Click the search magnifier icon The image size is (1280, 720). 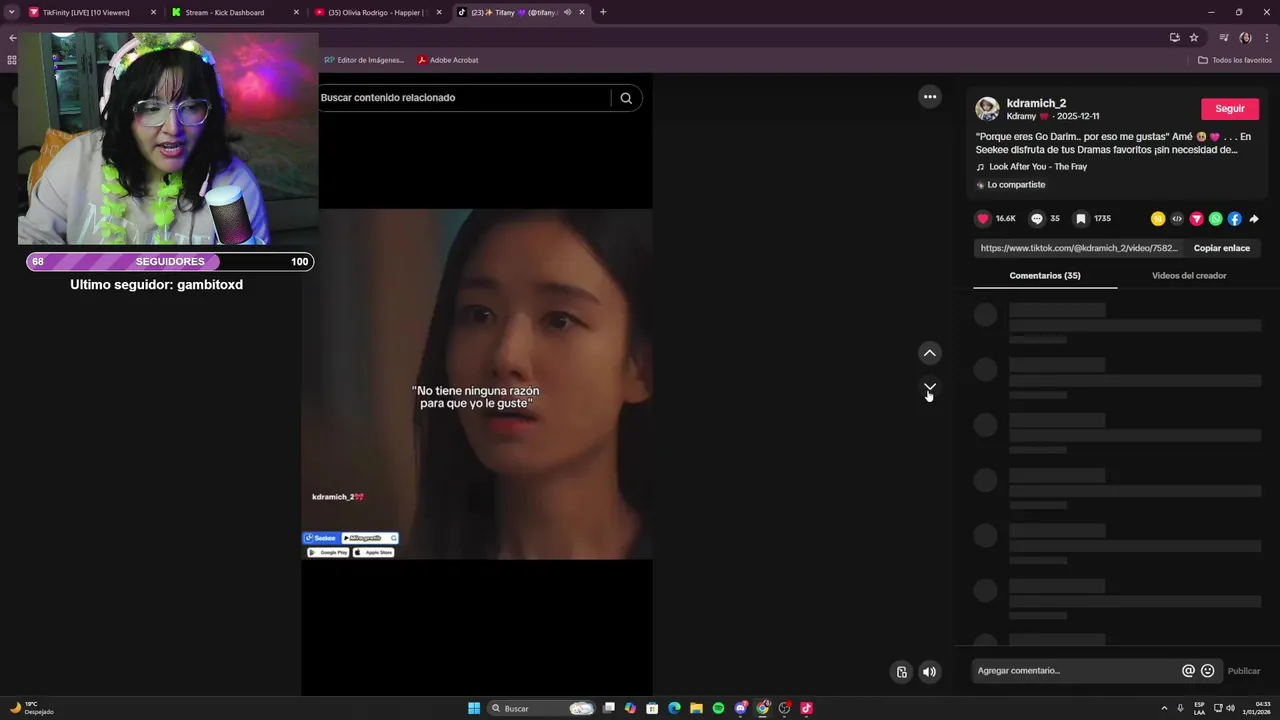626,98
